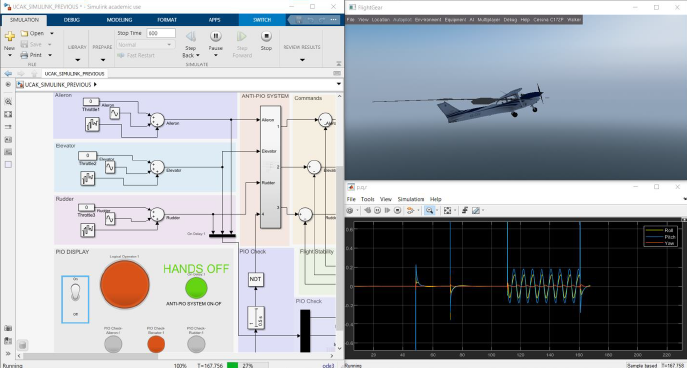
Task: Switch to the MODELING ribbon tab
Action: pos(120,20)
